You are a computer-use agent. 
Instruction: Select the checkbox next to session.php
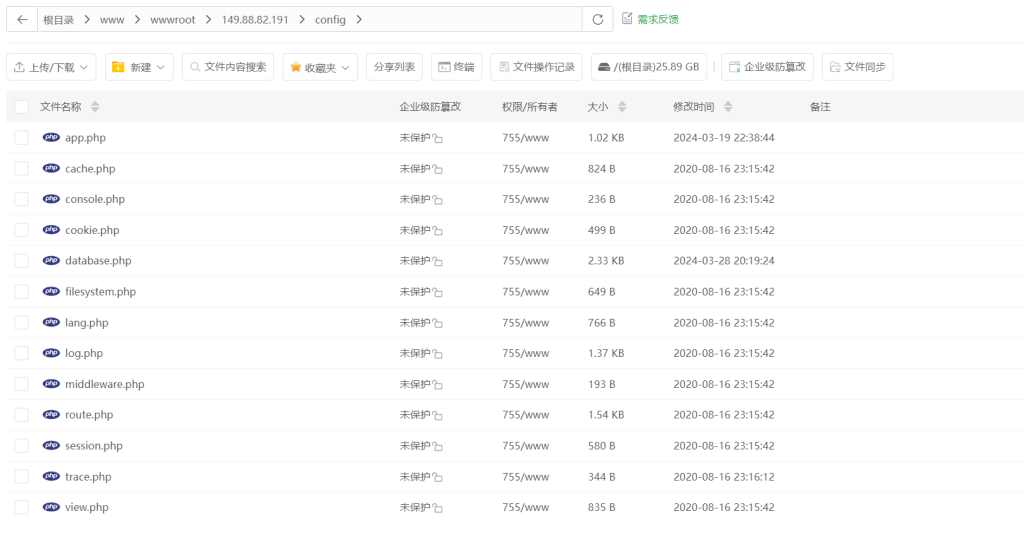[x=22, y=446]
